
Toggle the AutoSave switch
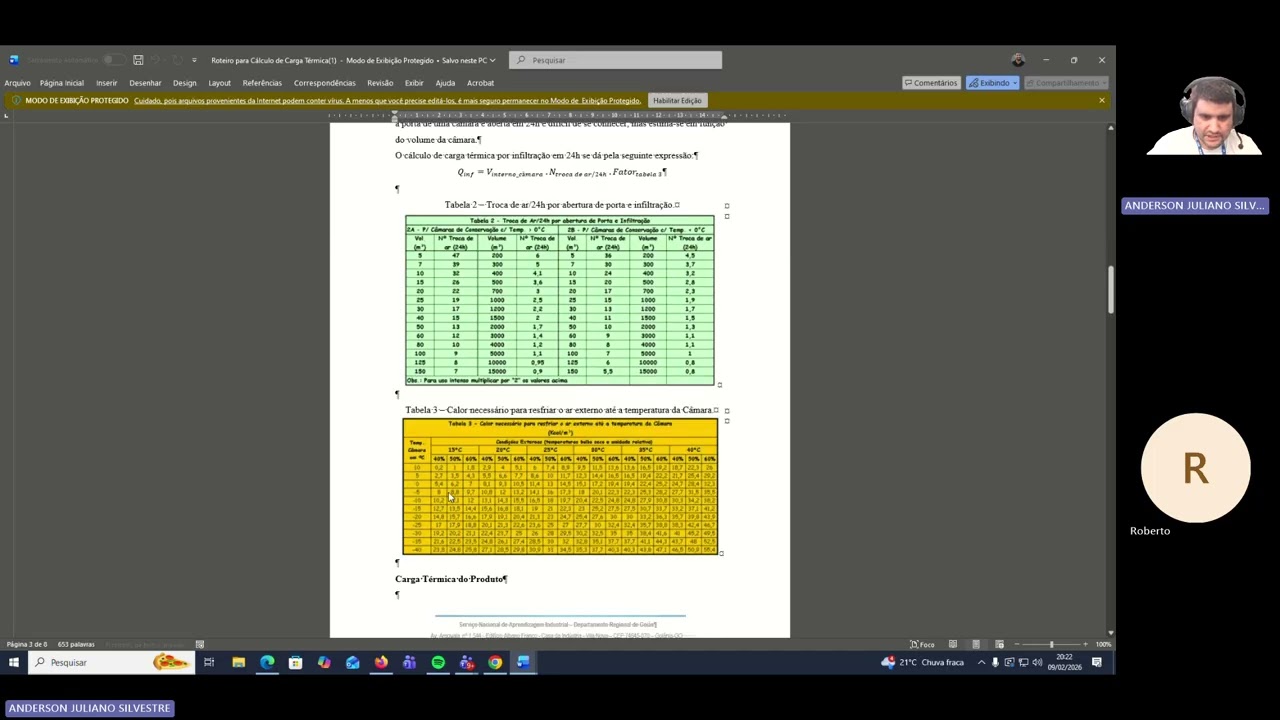114,60
